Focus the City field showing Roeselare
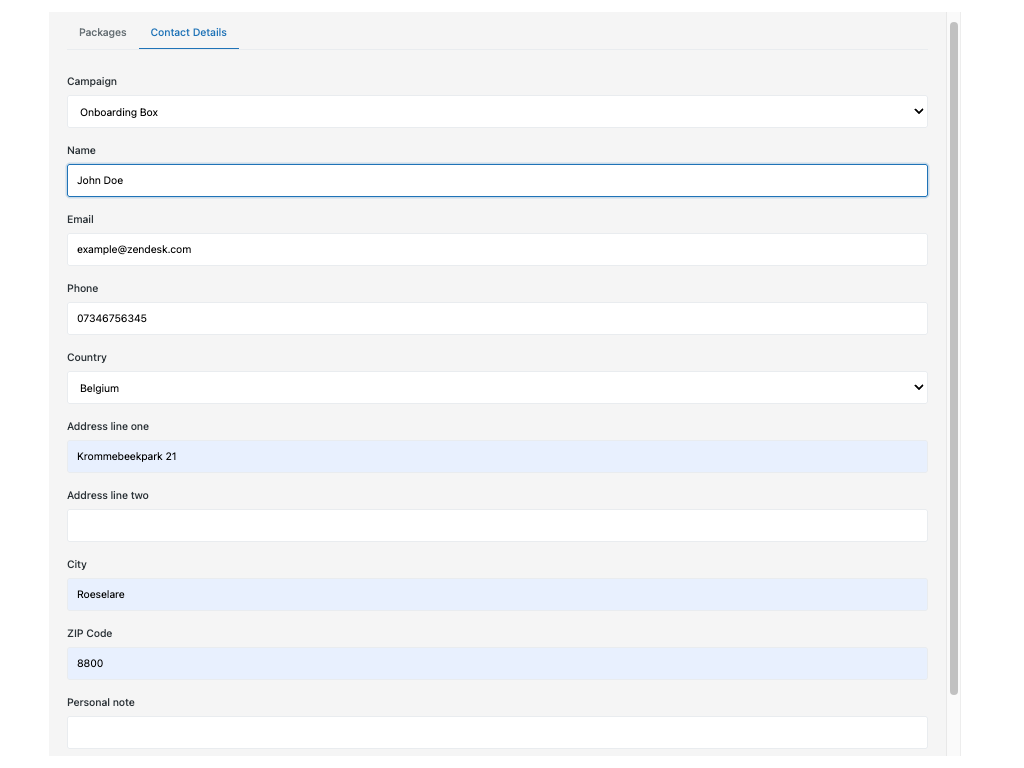The width and height of the screenshot is (1024, 768). [x=497, y=595]
